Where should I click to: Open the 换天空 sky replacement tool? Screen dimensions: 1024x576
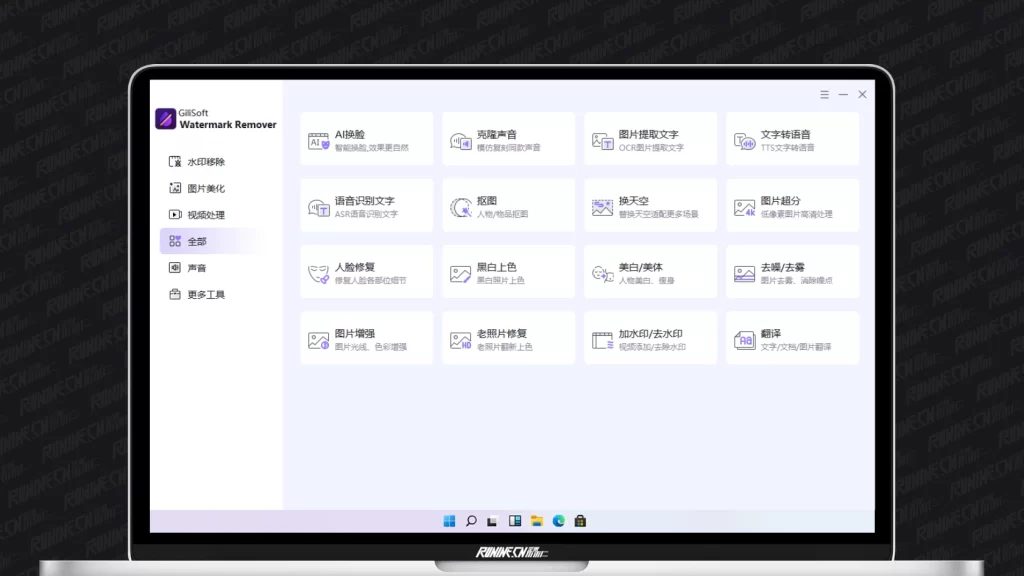[650, 206]
